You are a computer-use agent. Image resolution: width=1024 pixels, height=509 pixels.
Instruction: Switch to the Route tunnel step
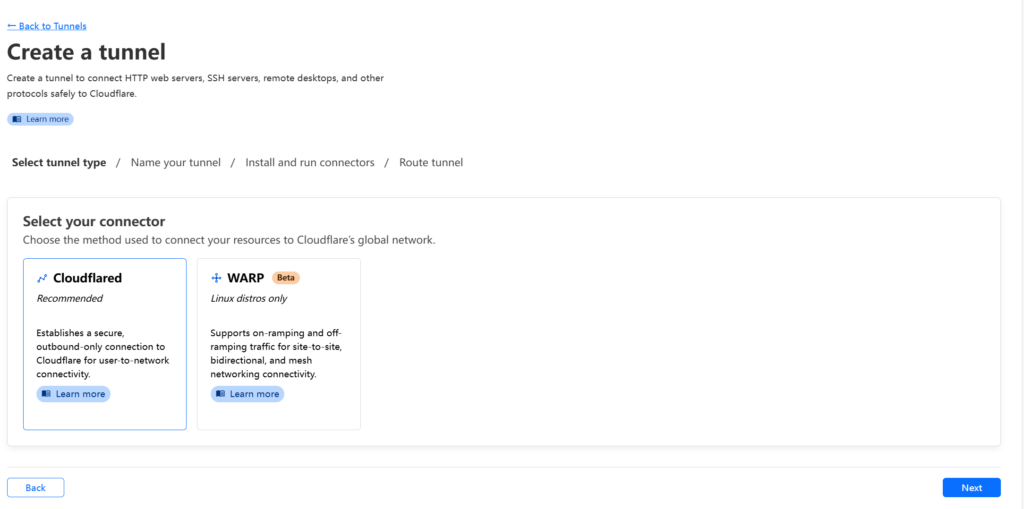point(431,163)
